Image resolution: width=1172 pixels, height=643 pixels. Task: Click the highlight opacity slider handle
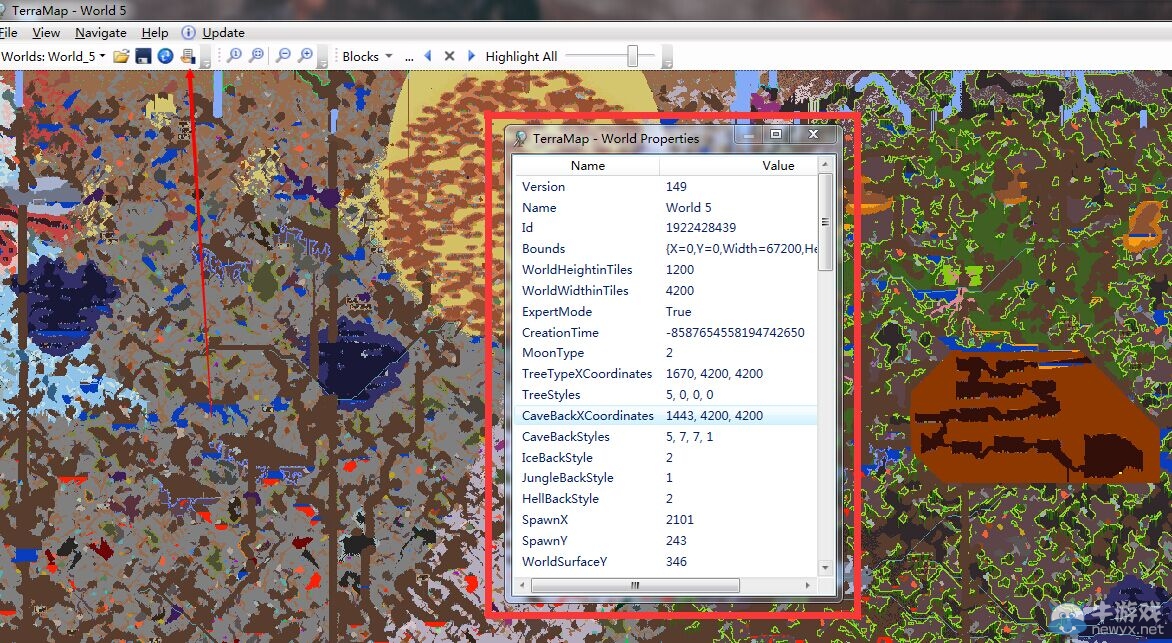(x=632, y=55)
